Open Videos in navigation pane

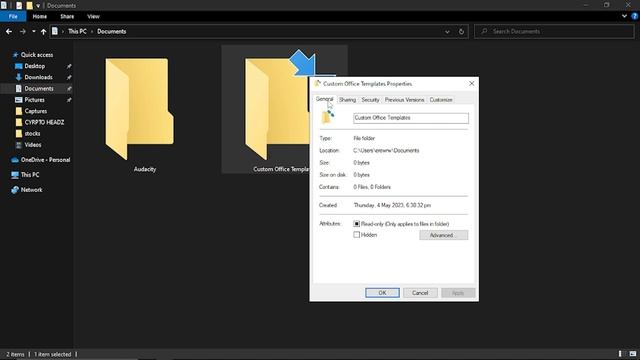click(33, 145)
